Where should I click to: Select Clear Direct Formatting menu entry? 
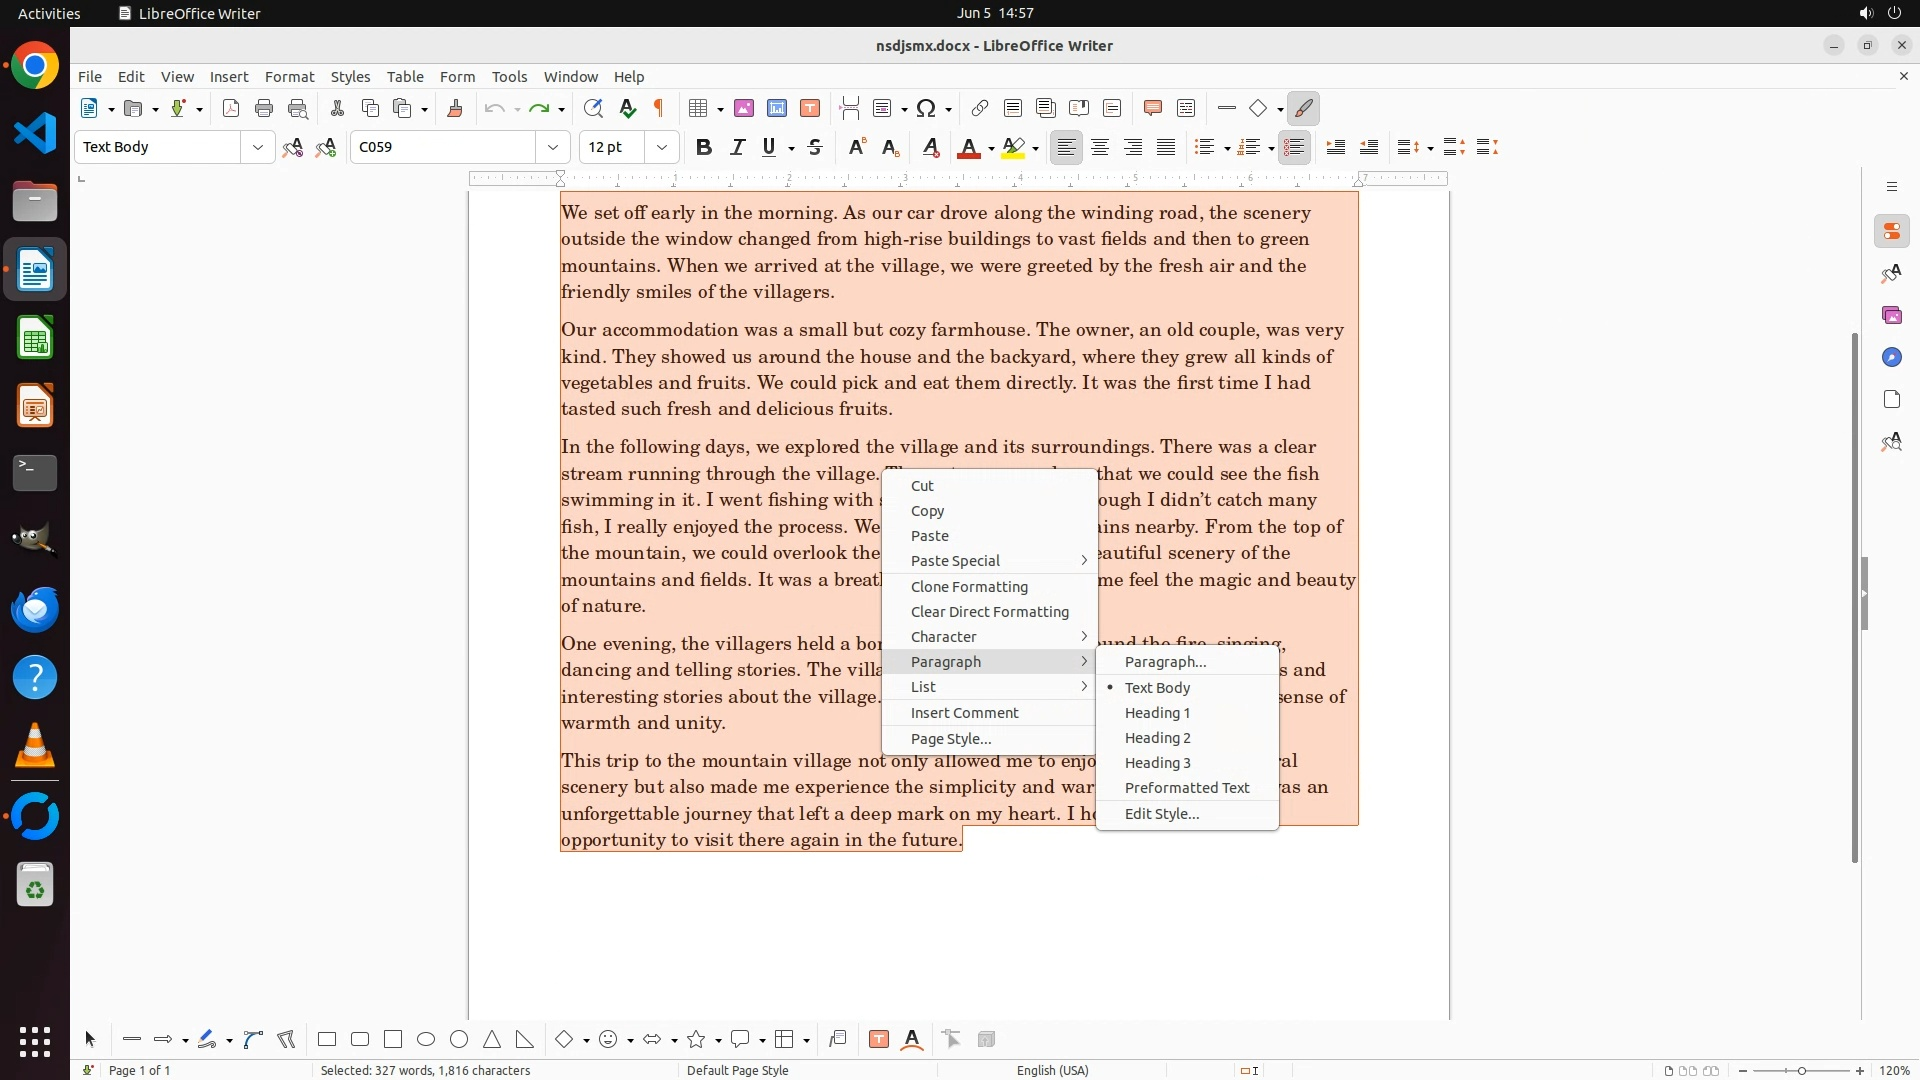989,612
